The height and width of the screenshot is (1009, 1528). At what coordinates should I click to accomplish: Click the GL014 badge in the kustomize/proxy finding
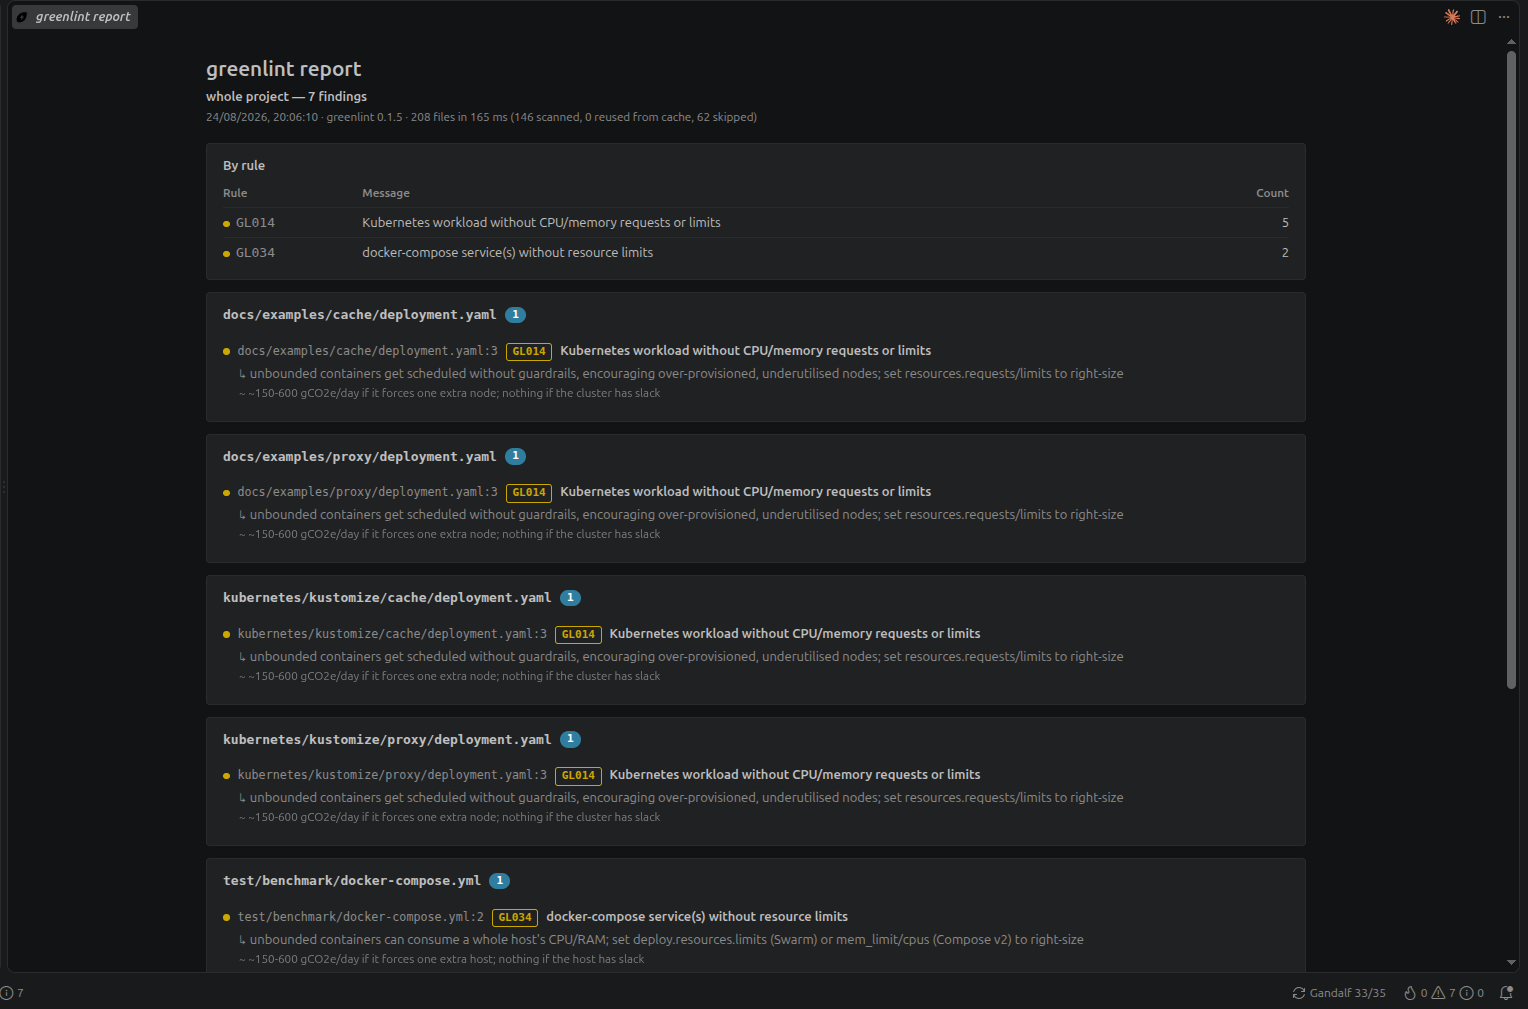(x=578, y=775)
